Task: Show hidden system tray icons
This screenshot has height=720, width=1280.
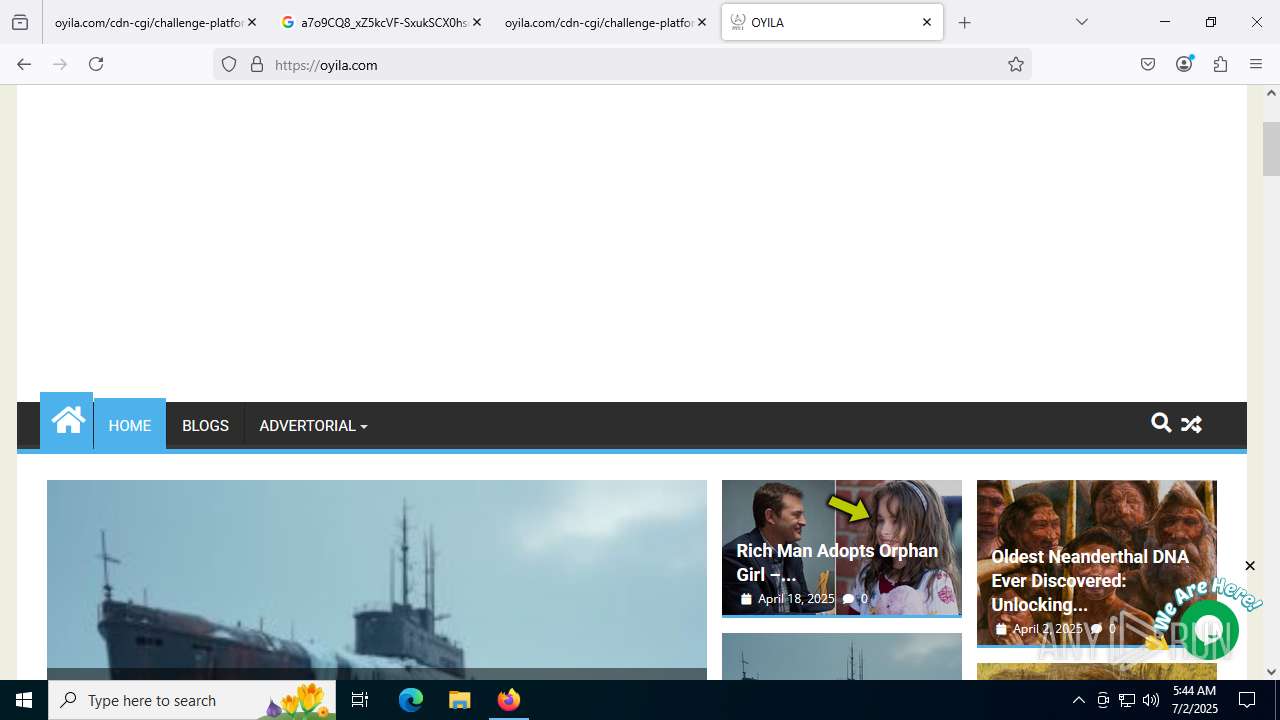Action: (1078, 700)
